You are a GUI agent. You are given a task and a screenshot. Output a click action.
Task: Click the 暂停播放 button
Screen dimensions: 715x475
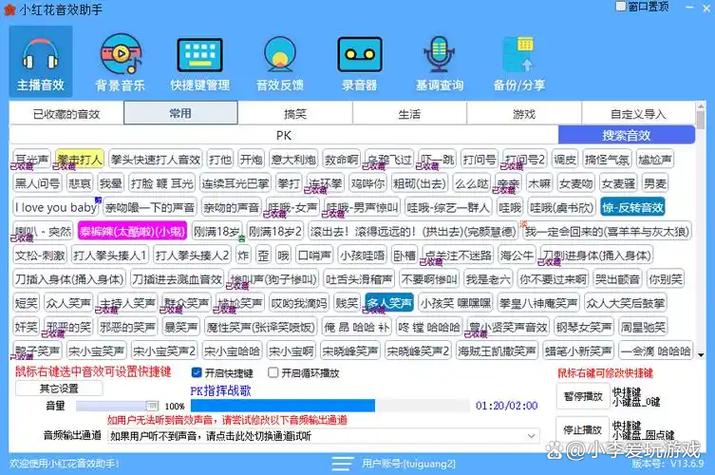coord(583,396)
